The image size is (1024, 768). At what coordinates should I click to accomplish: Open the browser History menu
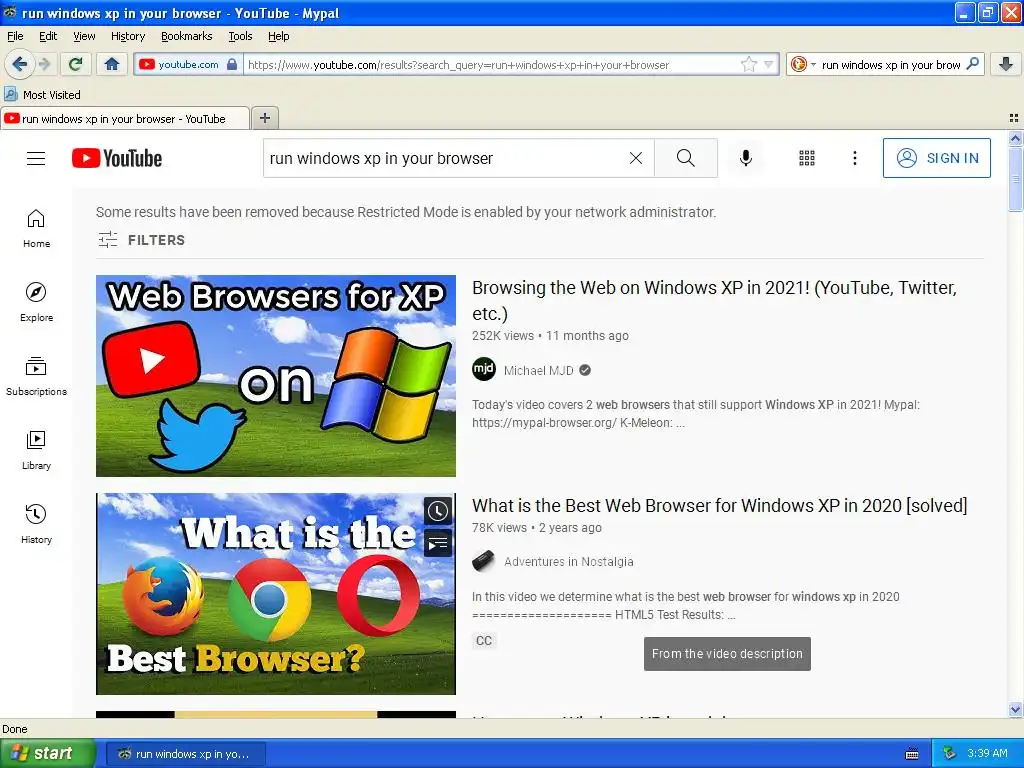pyautogui.click(x=127, y=36)
